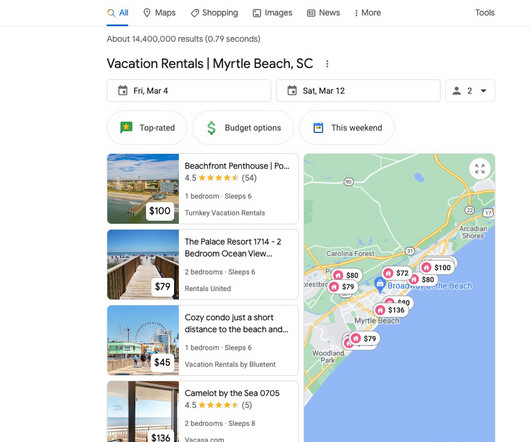Click the check-in calendar icon
This screenshot has width=530, height=442.
coord(123,91)
